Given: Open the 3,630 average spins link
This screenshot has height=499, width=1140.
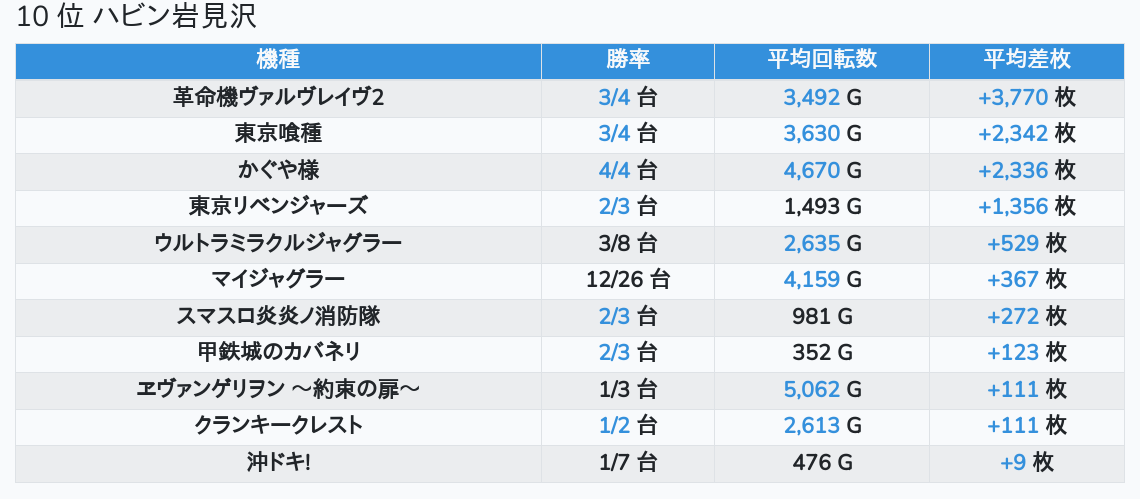Looking at the screenshot, I should (x=812, y=134).
